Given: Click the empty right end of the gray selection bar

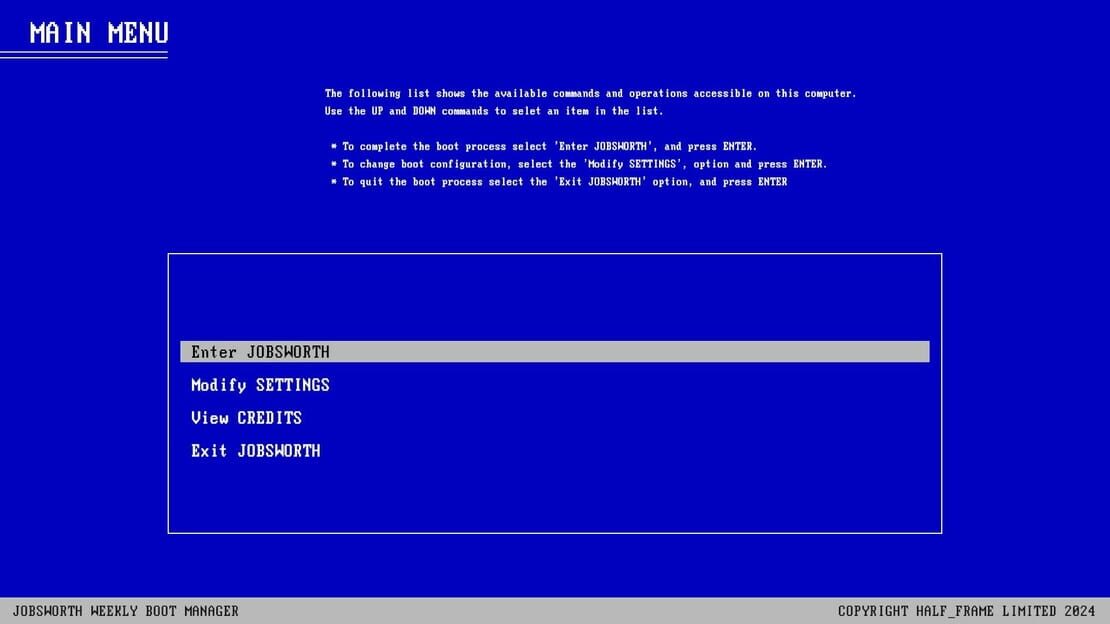Looking at the screenshot, I should (x=779, y=351).
